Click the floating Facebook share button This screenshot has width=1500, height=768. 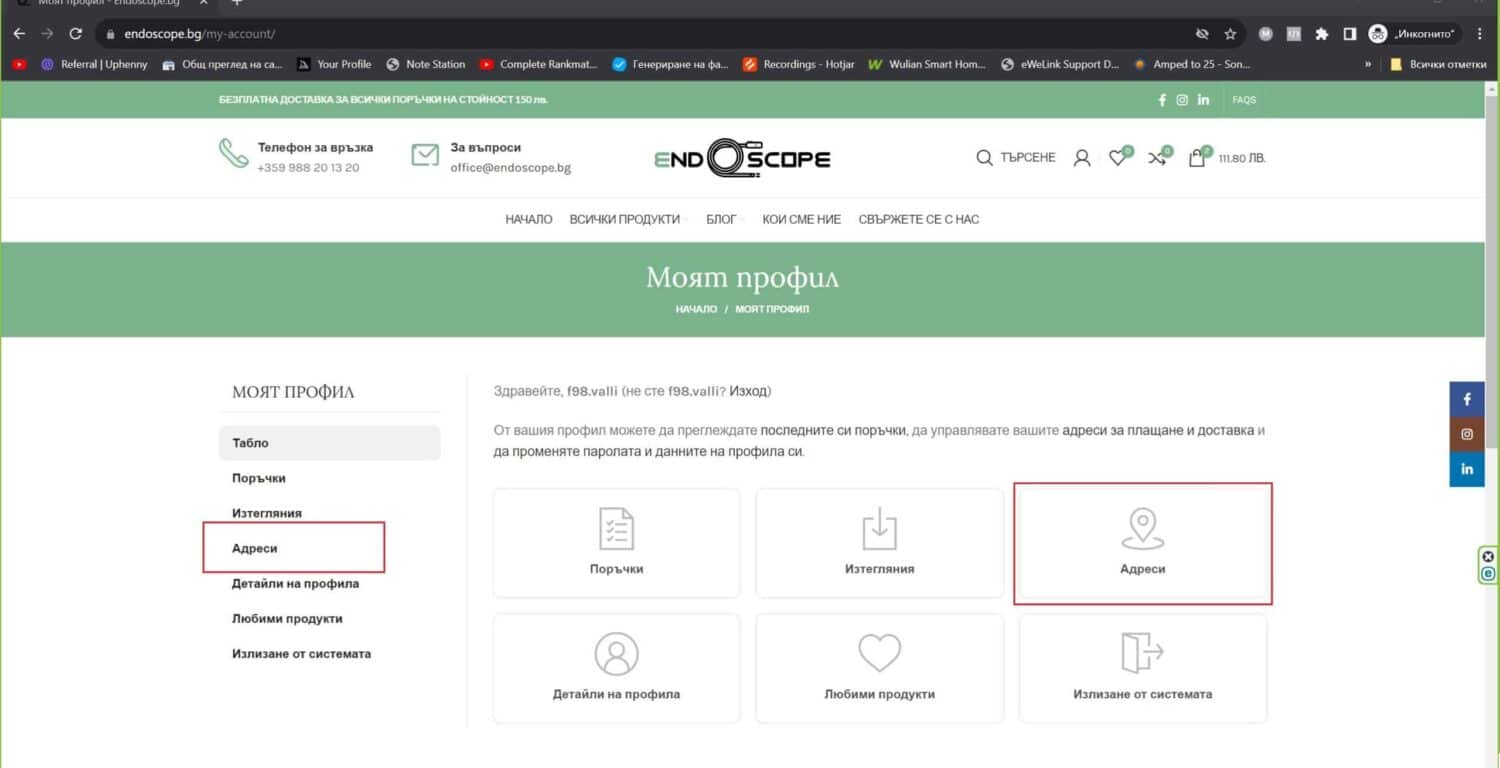tap(1467, 399)
